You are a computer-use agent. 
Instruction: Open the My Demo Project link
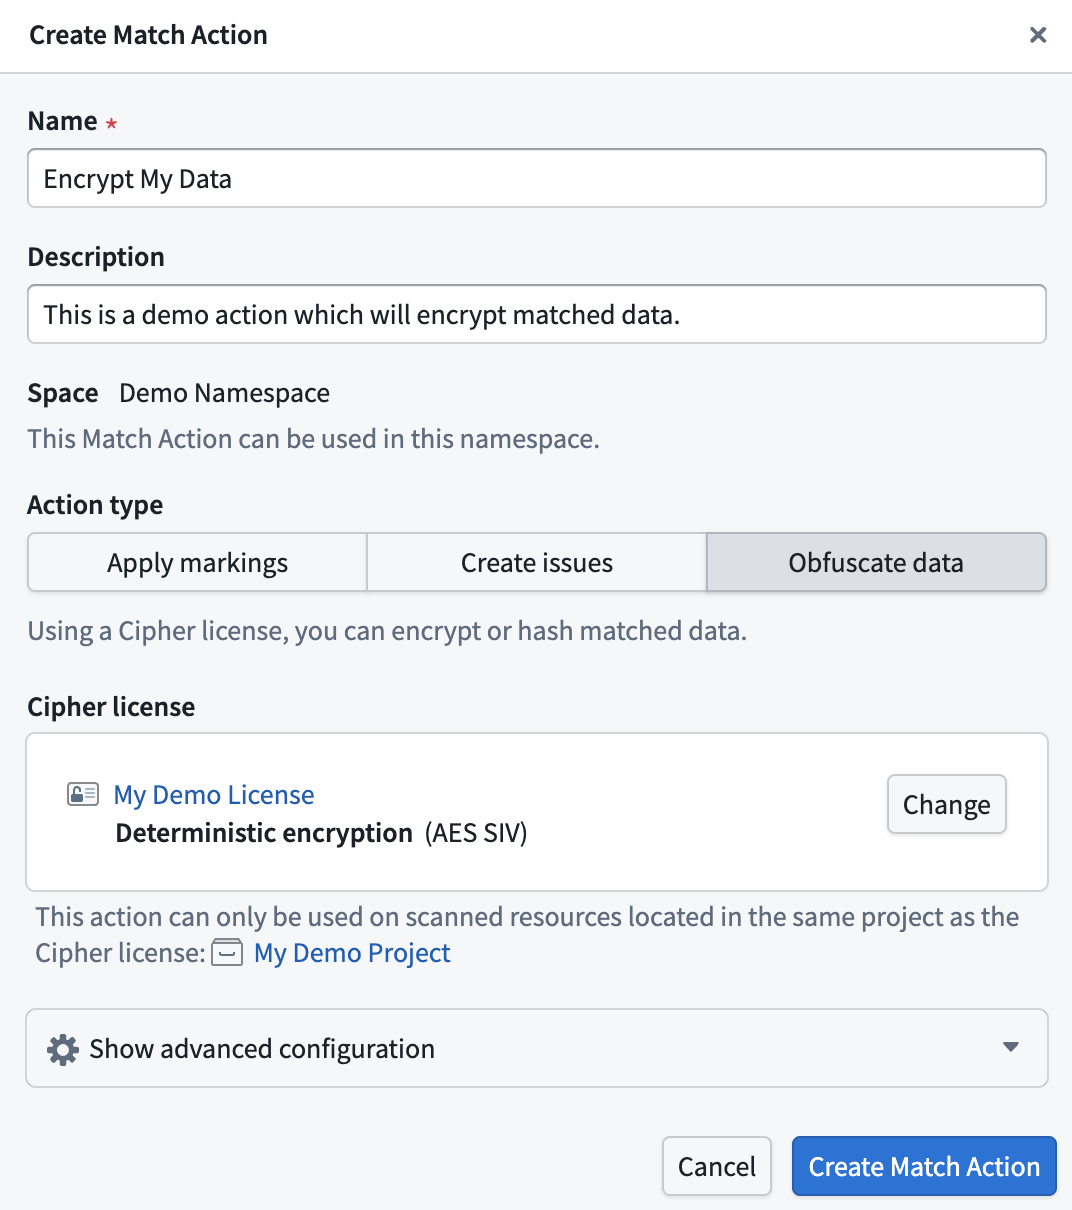[351, 953]
